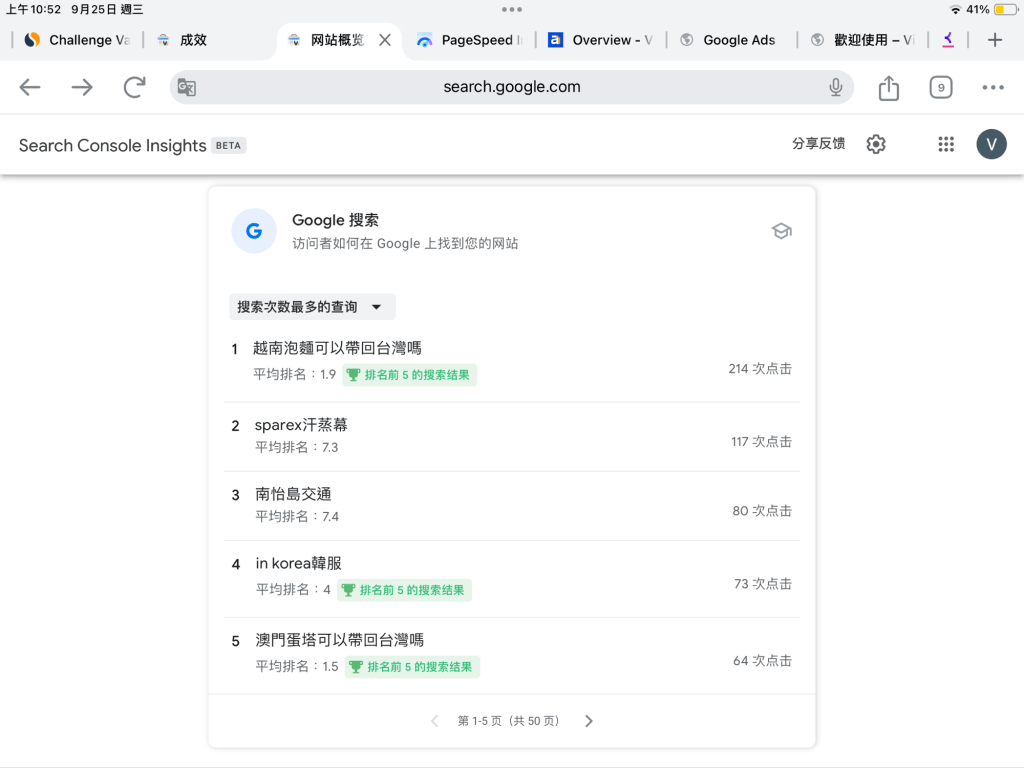Open the tab switcher showing 9 tabs
This screenshot has width=1024, height=768.
[940, 87]
